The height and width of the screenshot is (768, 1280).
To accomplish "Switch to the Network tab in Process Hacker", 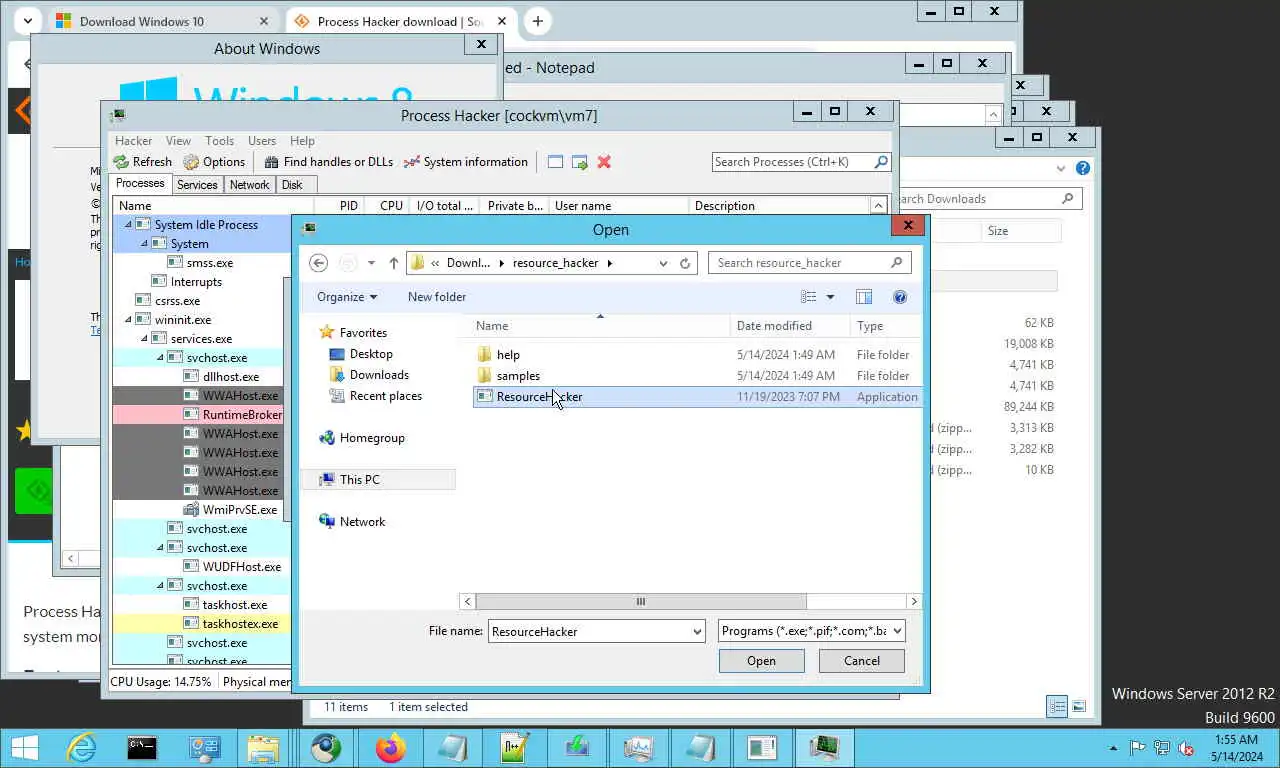I will pos(249,184).
